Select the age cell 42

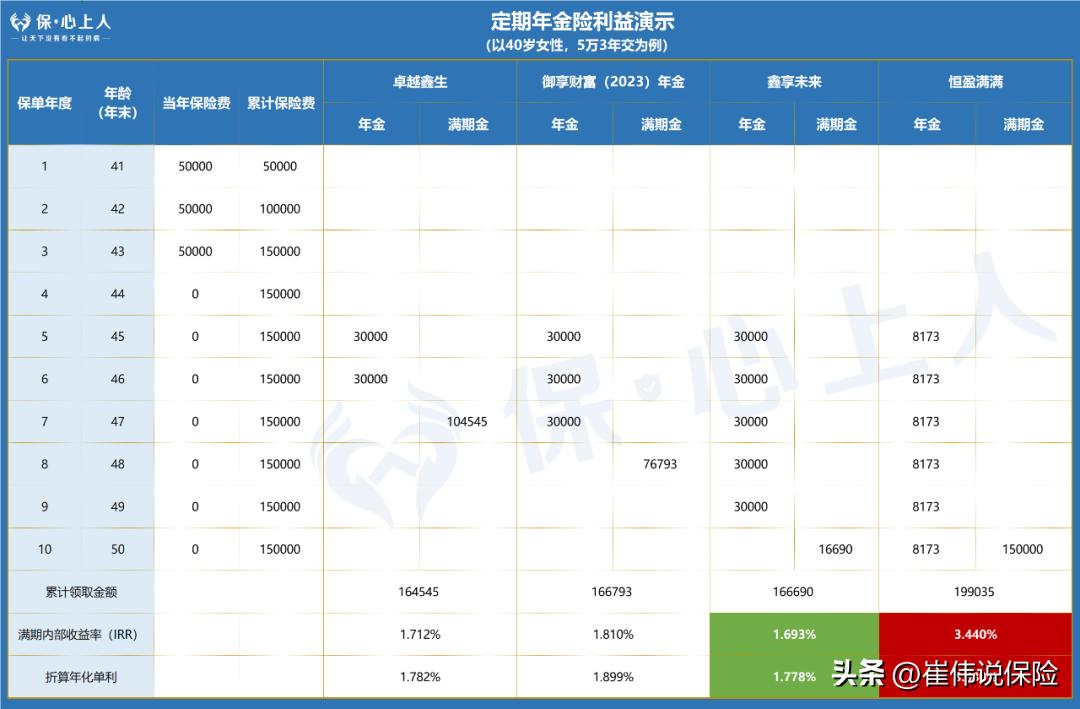pyautogui.click(x=118, y=209)
